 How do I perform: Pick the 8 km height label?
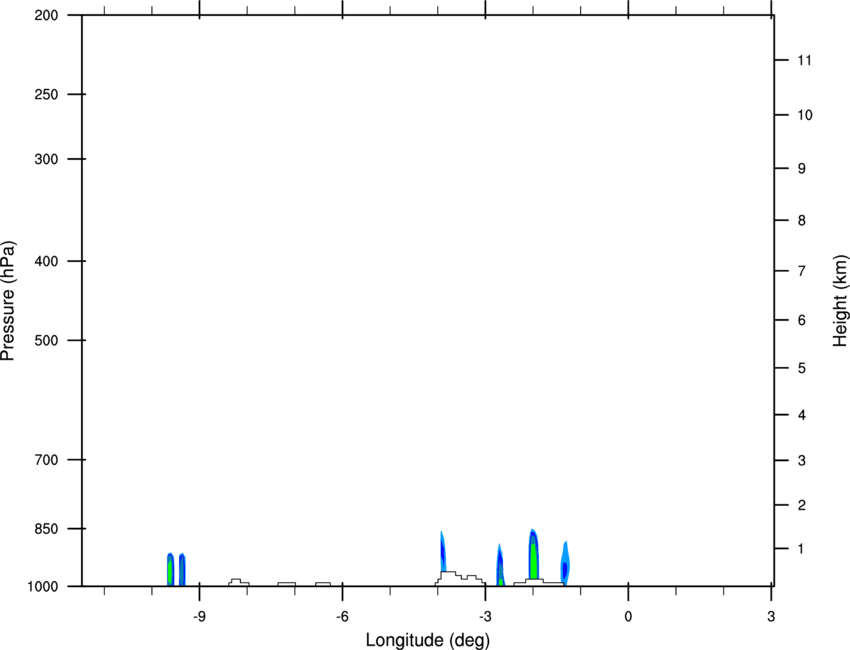(x=802, y=220)
